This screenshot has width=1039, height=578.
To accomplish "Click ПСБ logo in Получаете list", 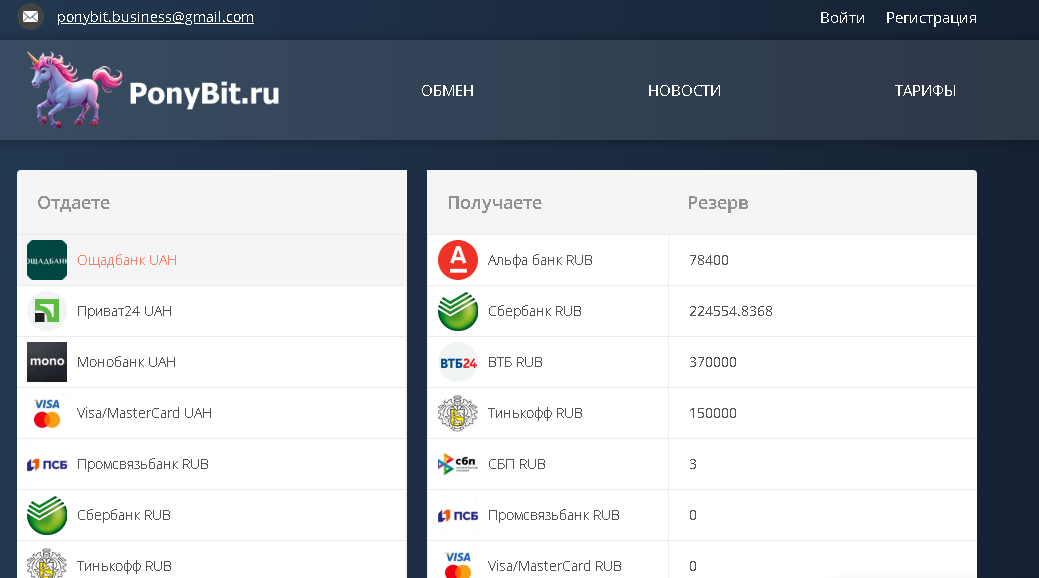I will coord(458,515).
